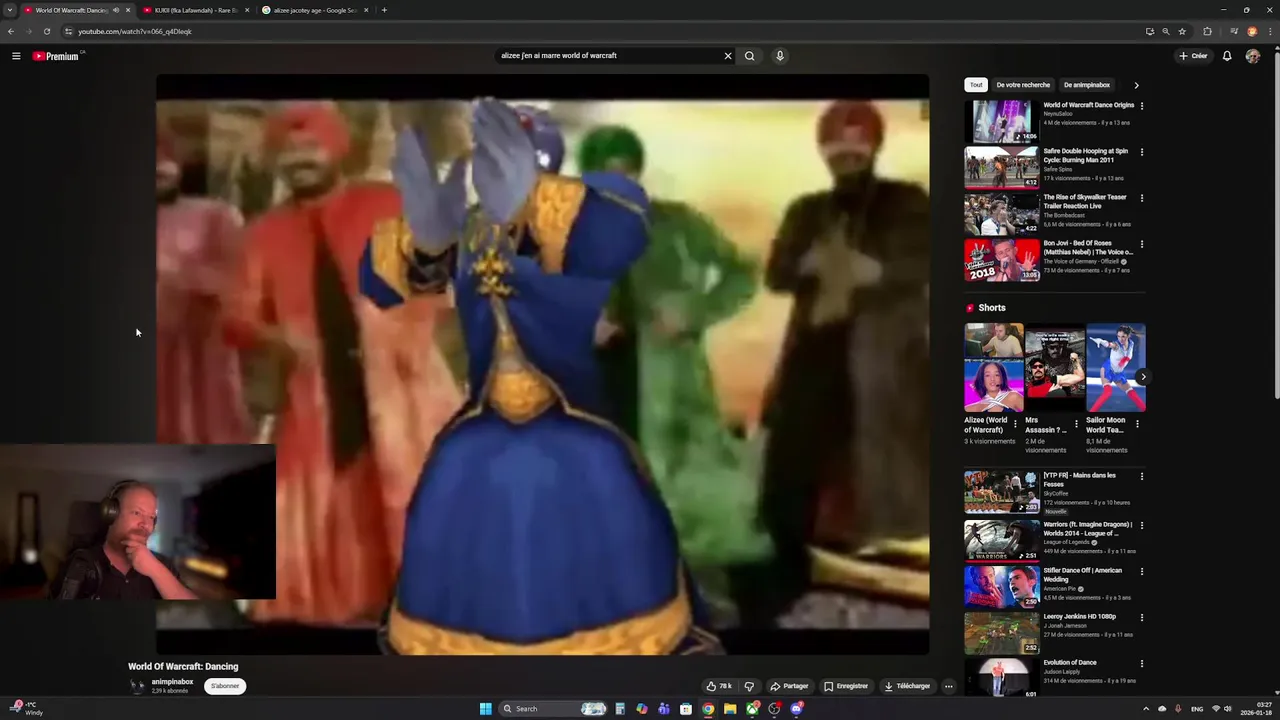
Task: Reload the page
Action: 46,31
